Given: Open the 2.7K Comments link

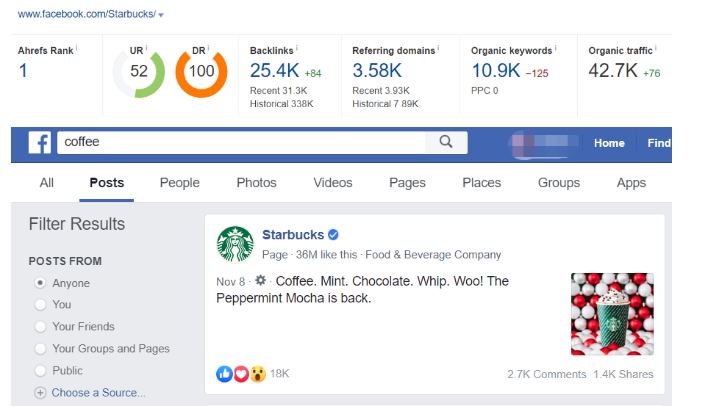Looking at the screenshot, I should 547,374.
